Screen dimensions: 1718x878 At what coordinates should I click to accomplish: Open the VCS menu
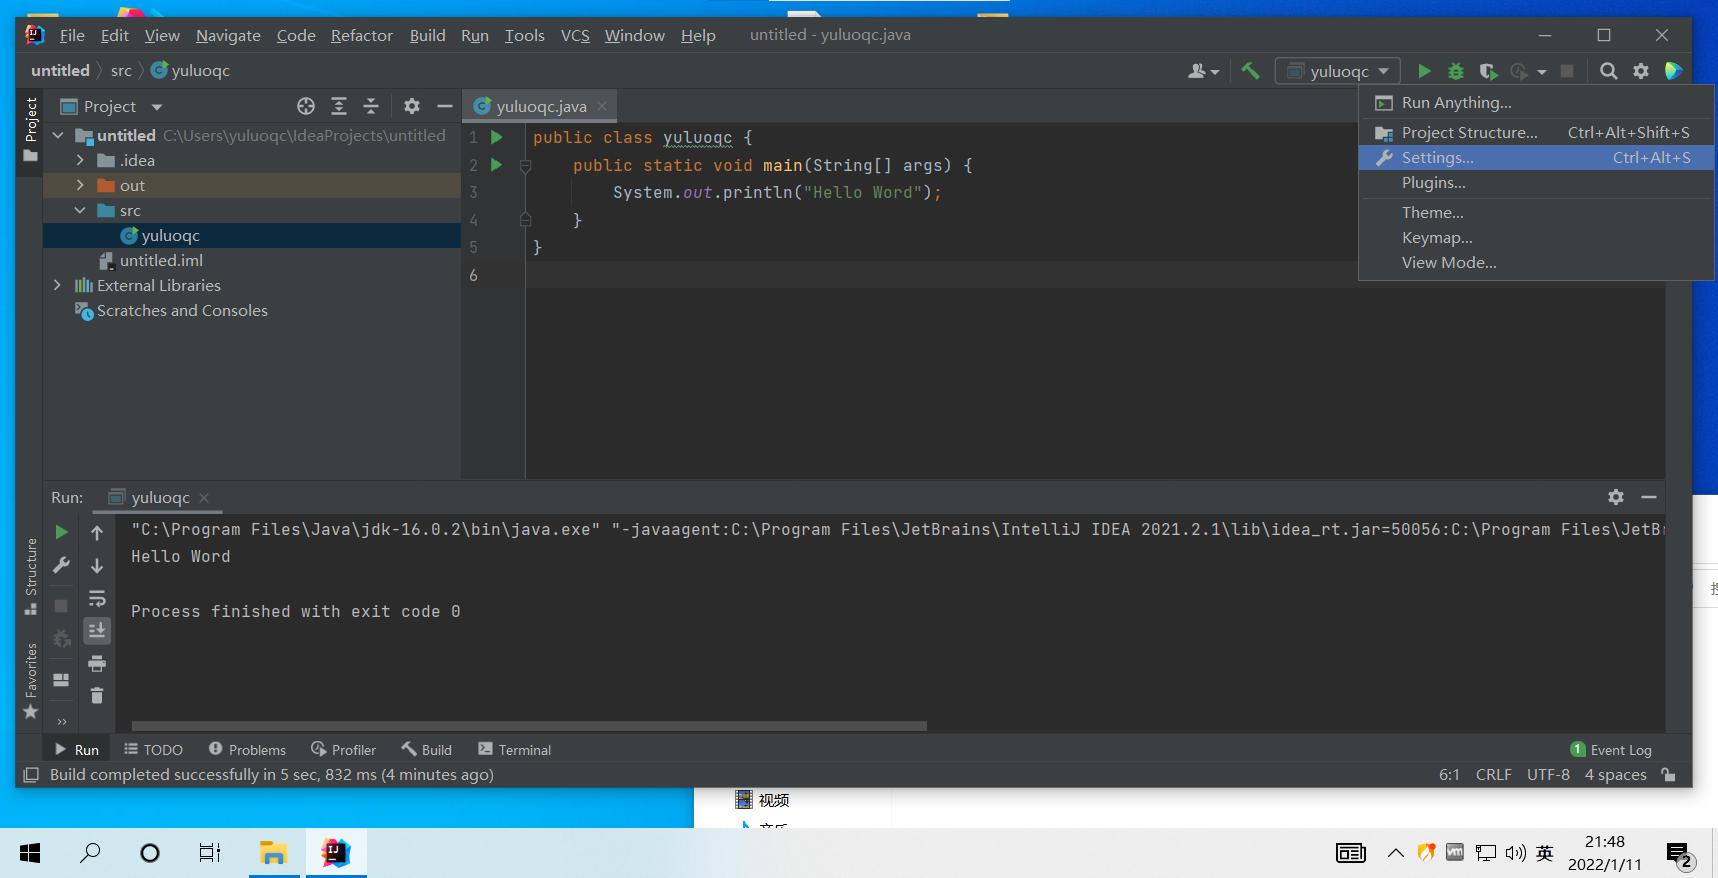tap(575, 35)
